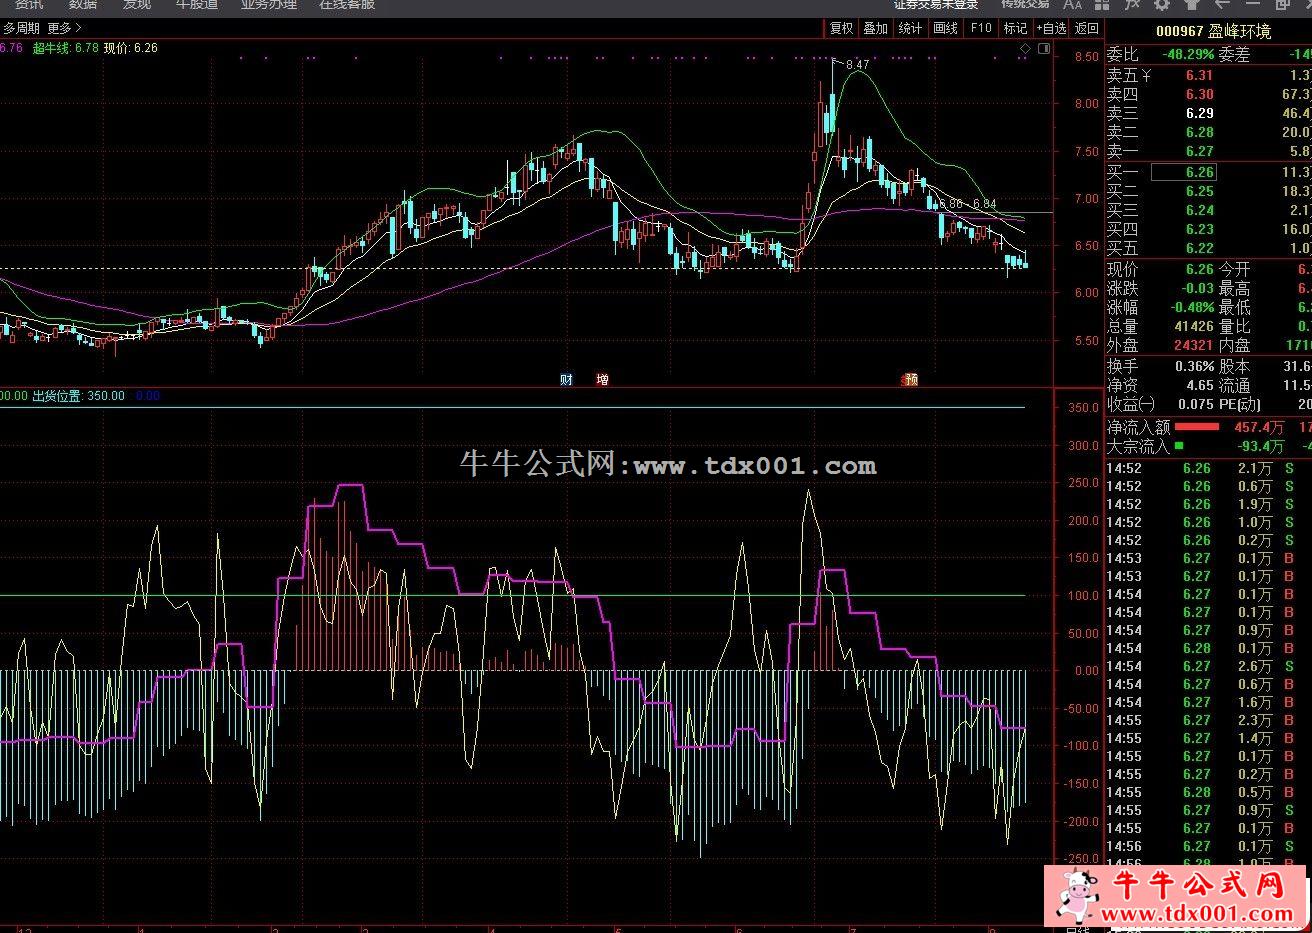Click the 卖四 price 6.30
1312x933 pixels.
point(1200,94)
